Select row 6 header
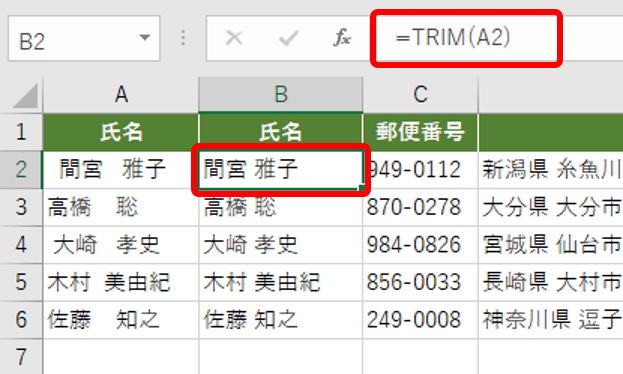The height and width of the screenshot is (374, 623). [x=21, y=320]
